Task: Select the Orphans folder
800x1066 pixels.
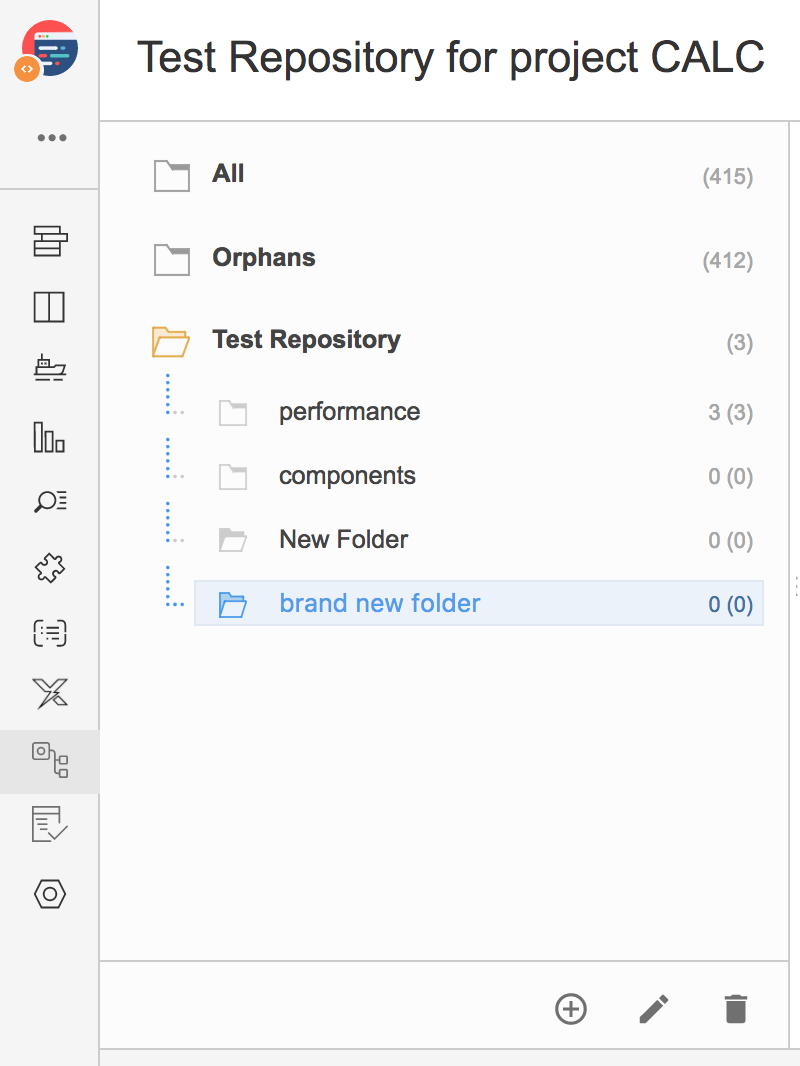Action: click(x=453, y=259)
